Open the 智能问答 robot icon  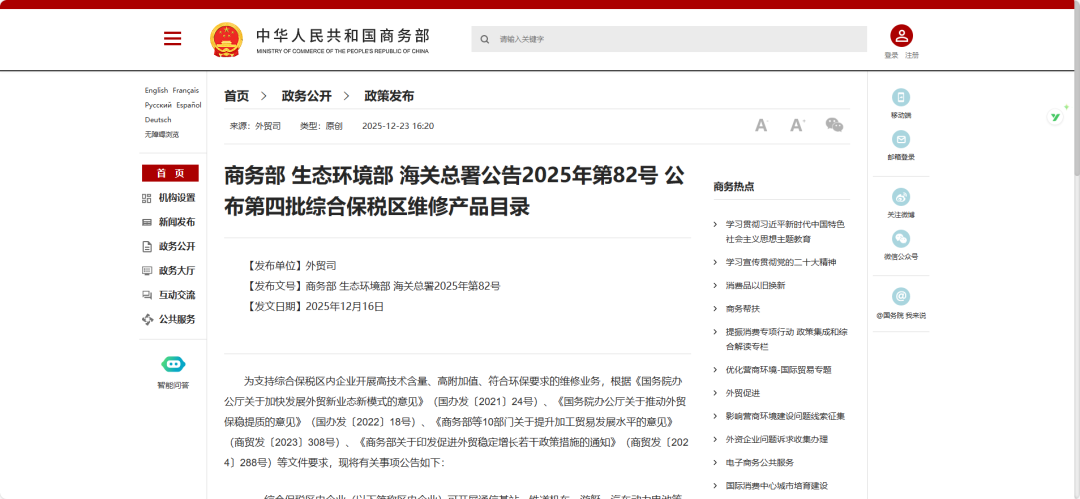point(174,364)
